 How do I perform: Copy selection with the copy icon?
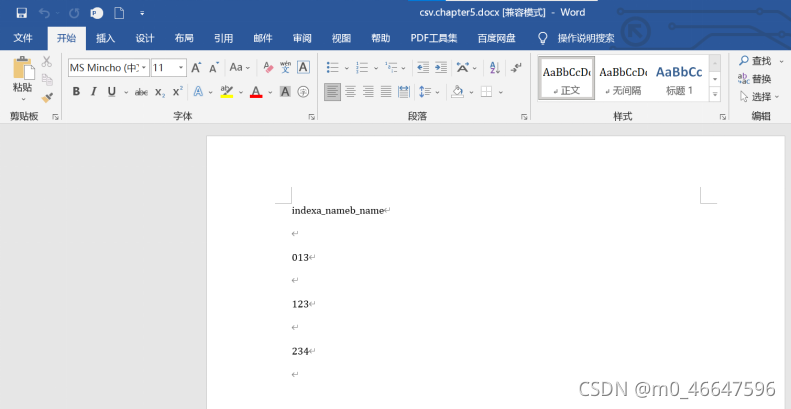click(47, 79)
